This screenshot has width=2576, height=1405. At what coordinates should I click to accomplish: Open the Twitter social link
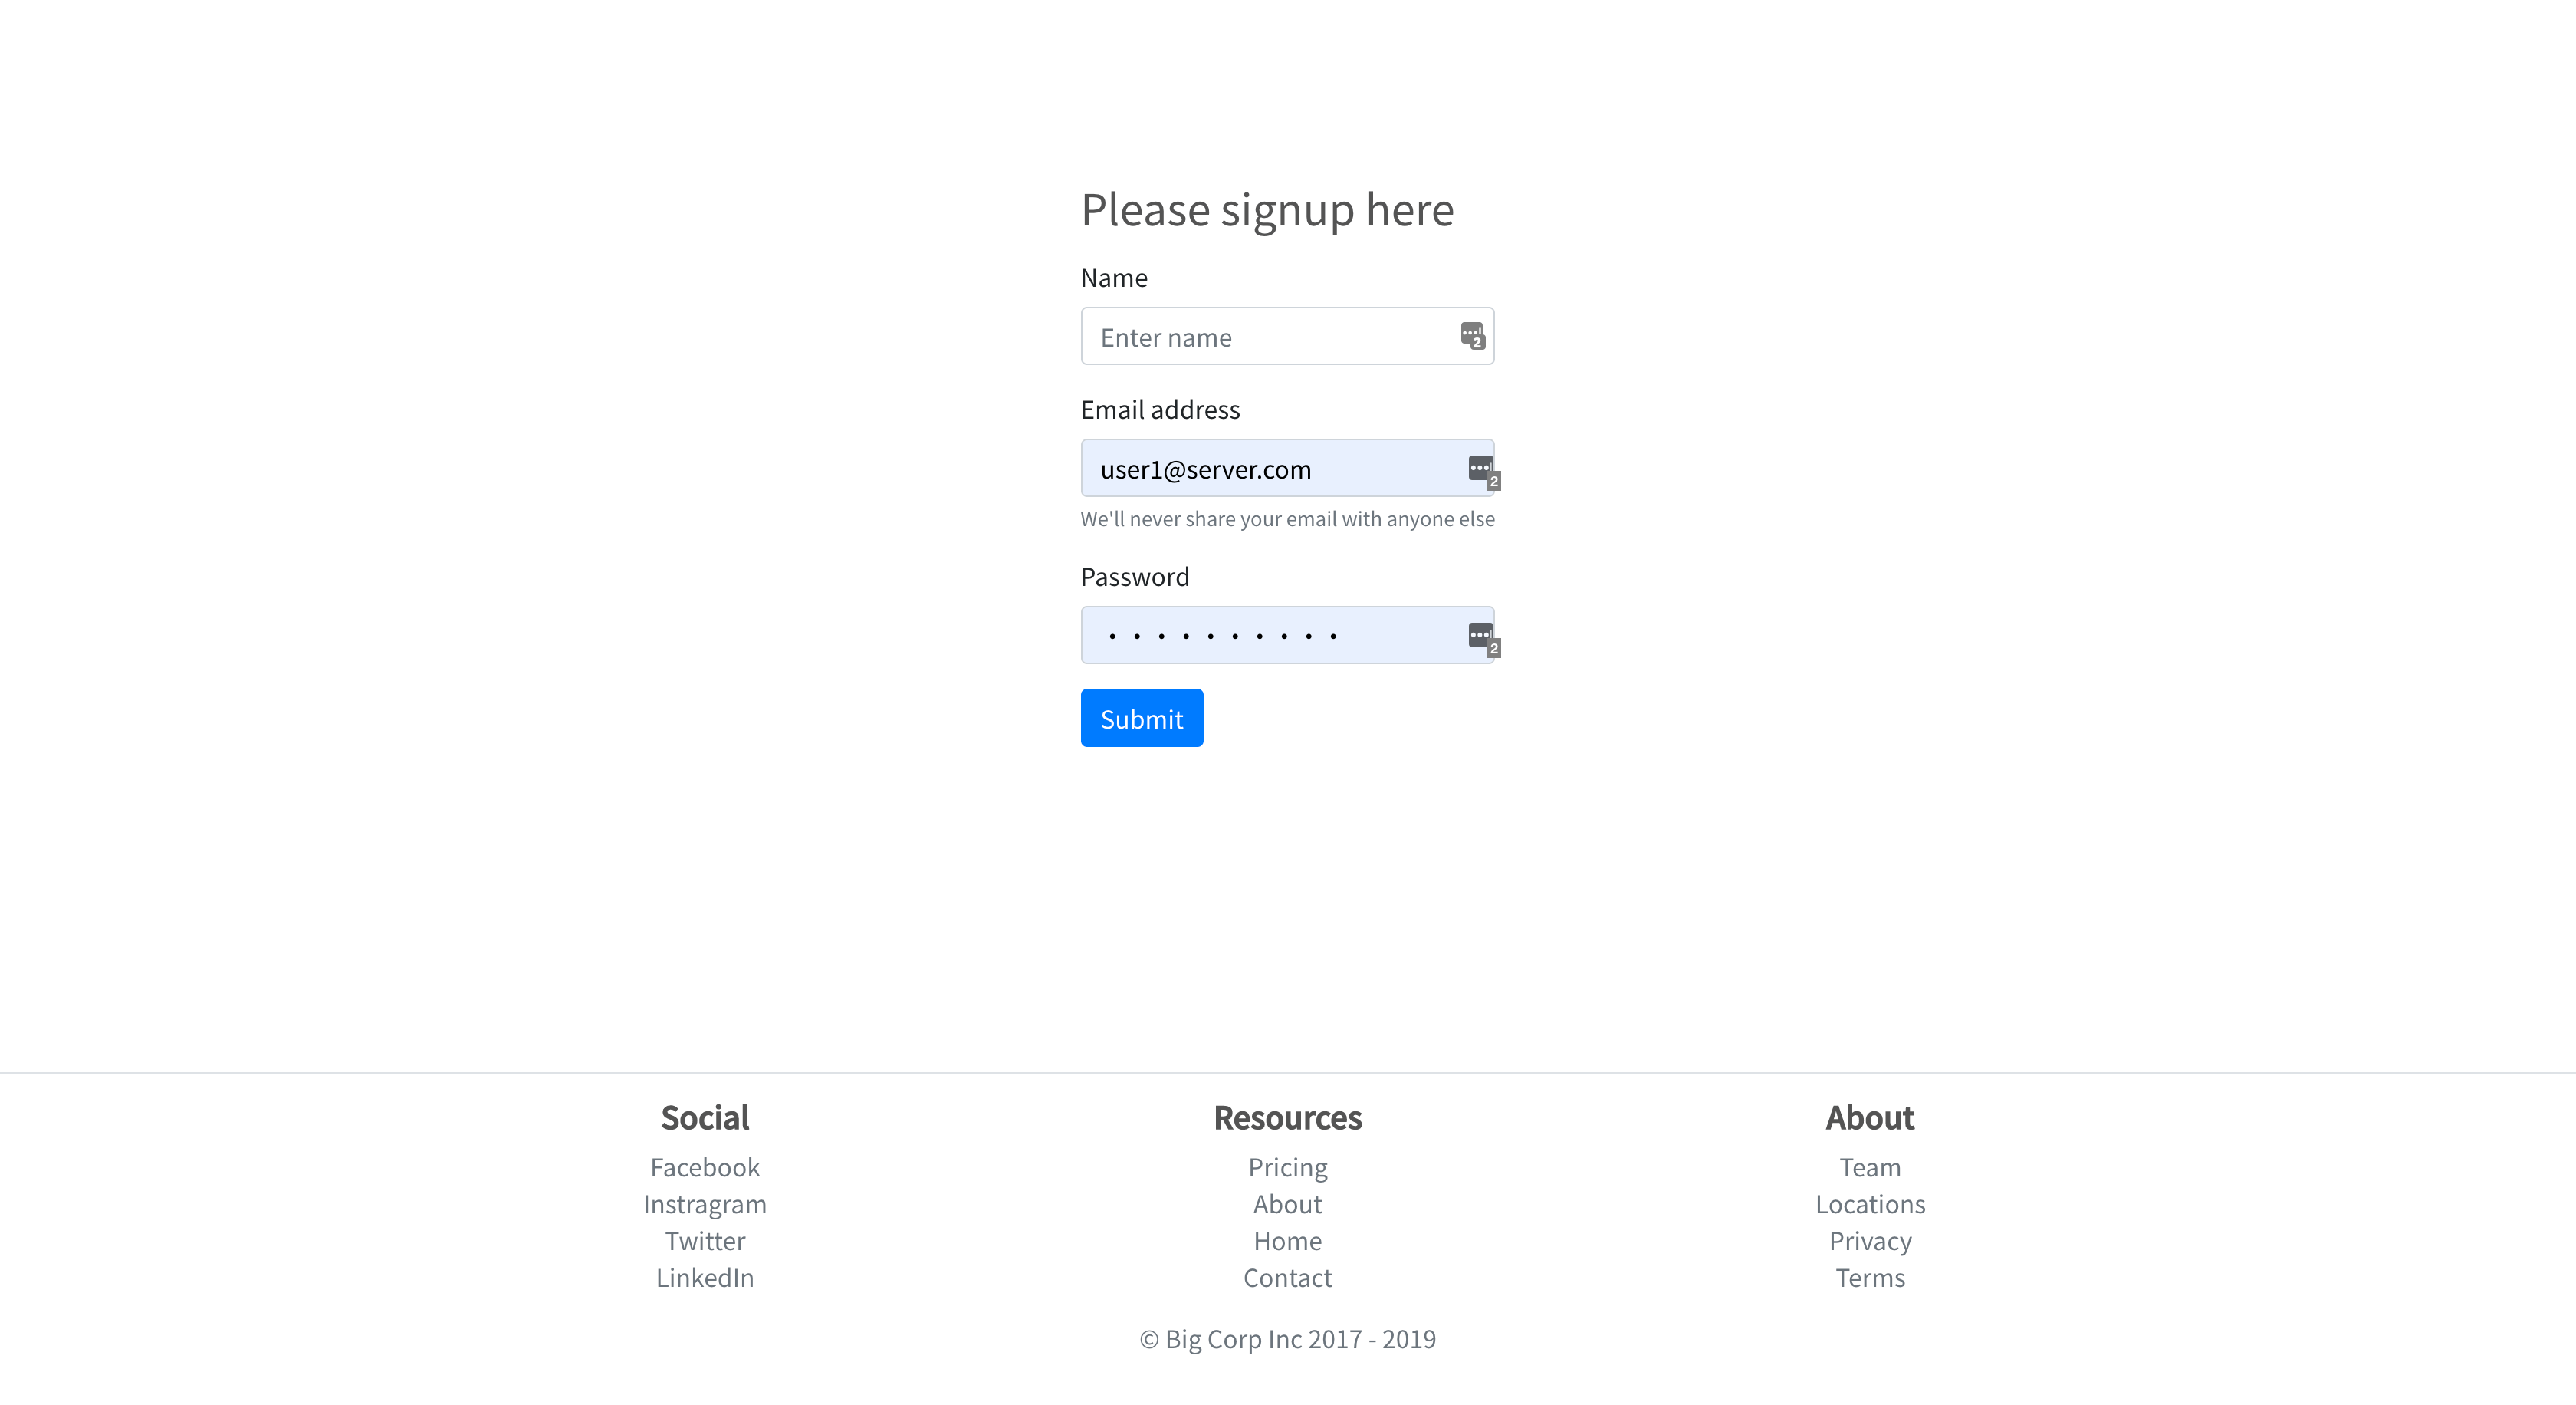tap(704, 1241)
